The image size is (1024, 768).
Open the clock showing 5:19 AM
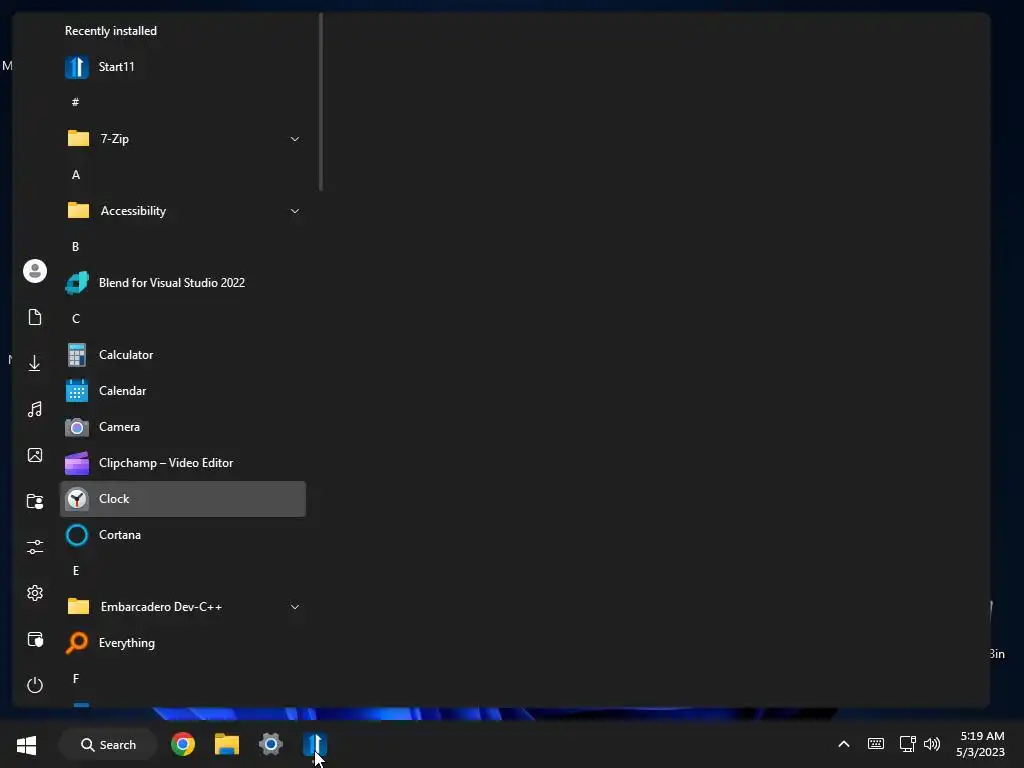click(982, 744)
